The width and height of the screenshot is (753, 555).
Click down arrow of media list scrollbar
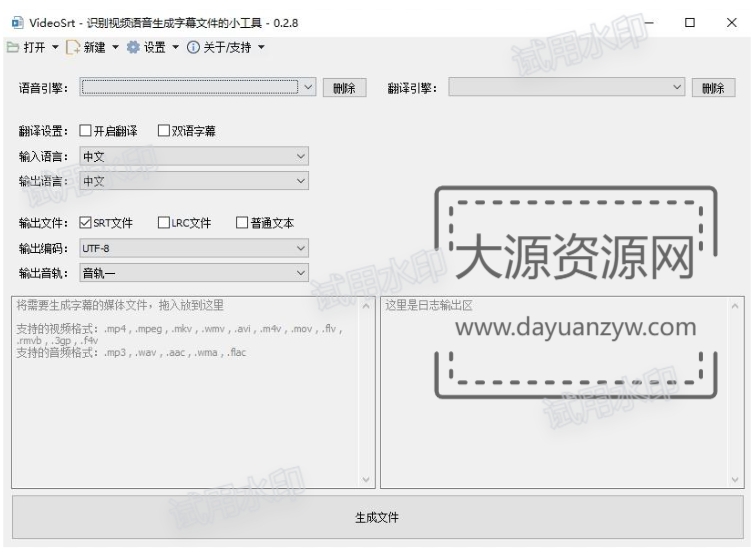point(366,479)
